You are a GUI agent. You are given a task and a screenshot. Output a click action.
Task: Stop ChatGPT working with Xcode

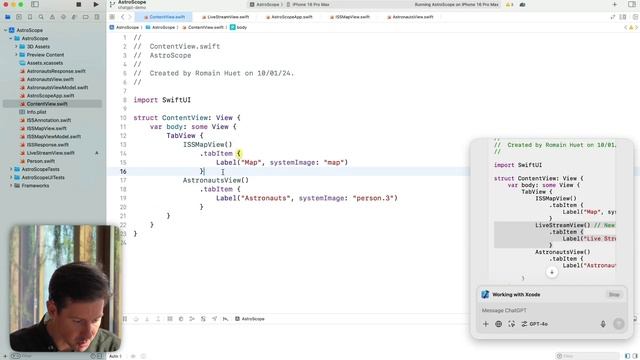point(614,294)
